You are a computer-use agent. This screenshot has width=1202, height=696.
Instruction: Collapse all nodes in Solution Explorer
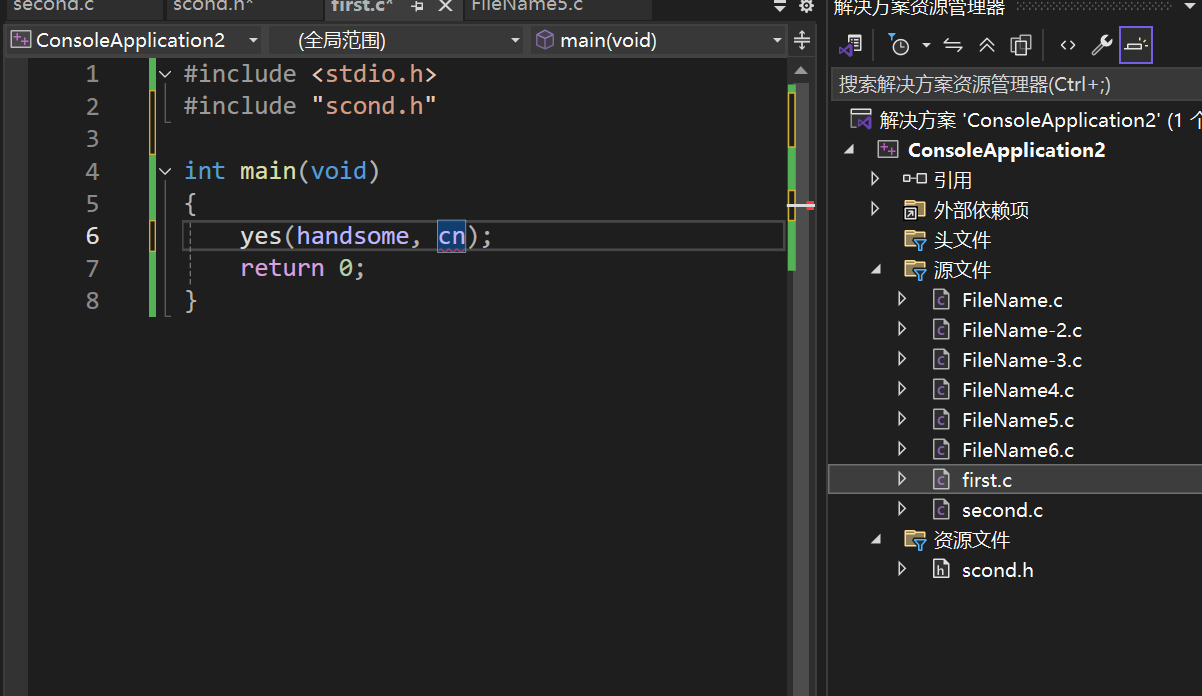tap(986, 45)
